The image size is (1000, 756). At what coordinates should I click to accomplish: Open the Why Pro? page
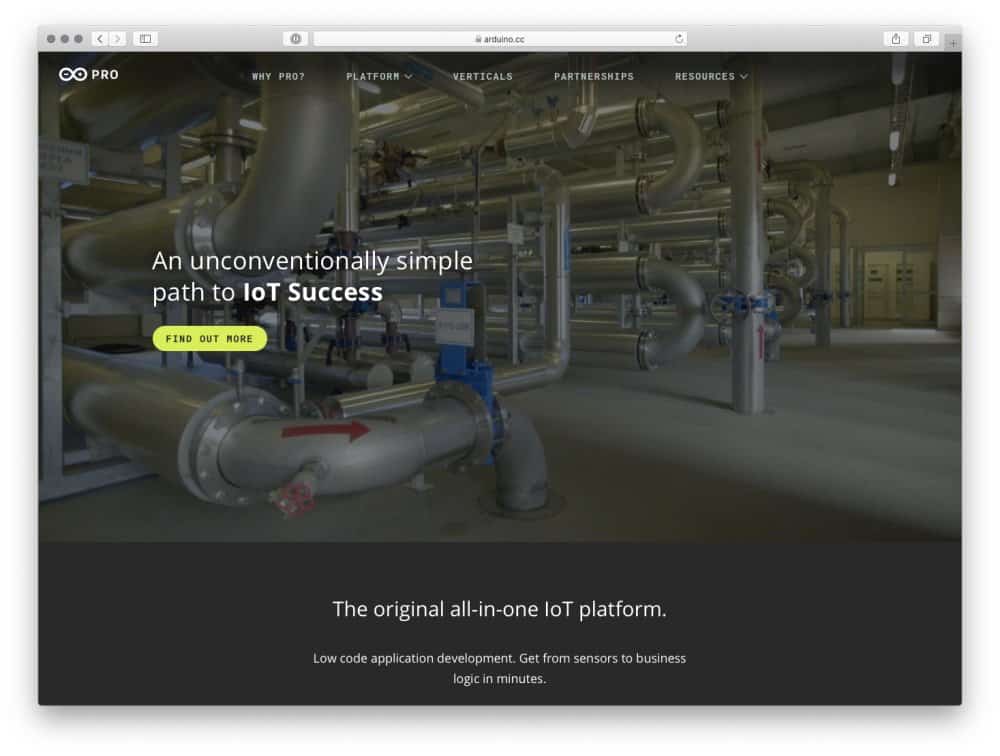pos(278,76)
